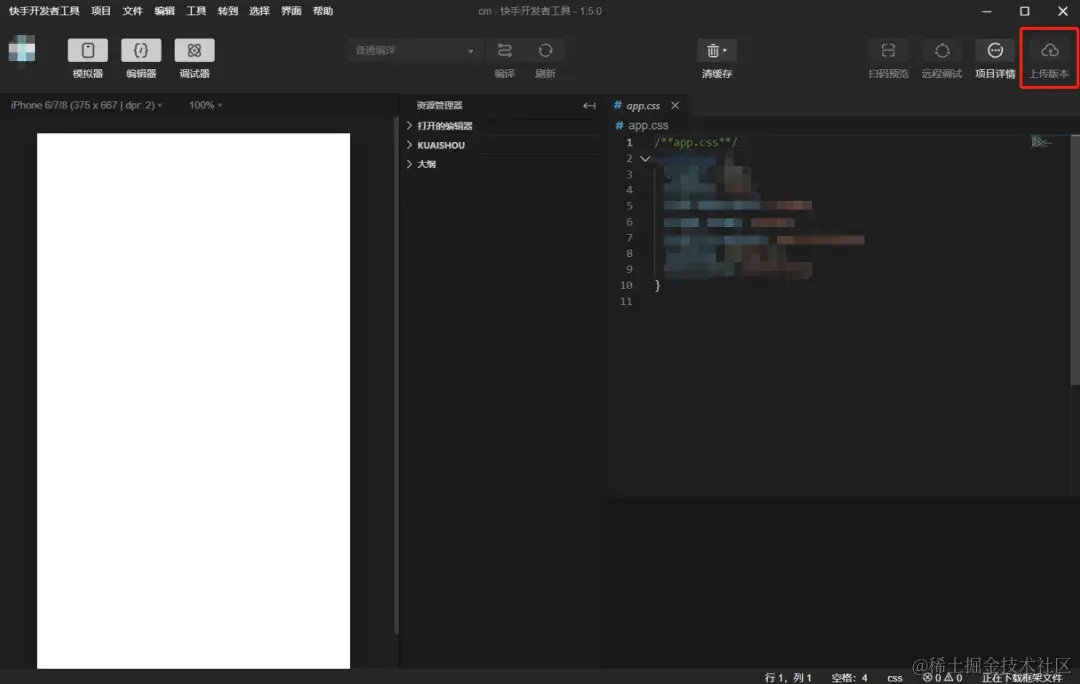Collapse the 资源管理器 panel with arrow icon
1080x684 pixels.
point(589,105)
